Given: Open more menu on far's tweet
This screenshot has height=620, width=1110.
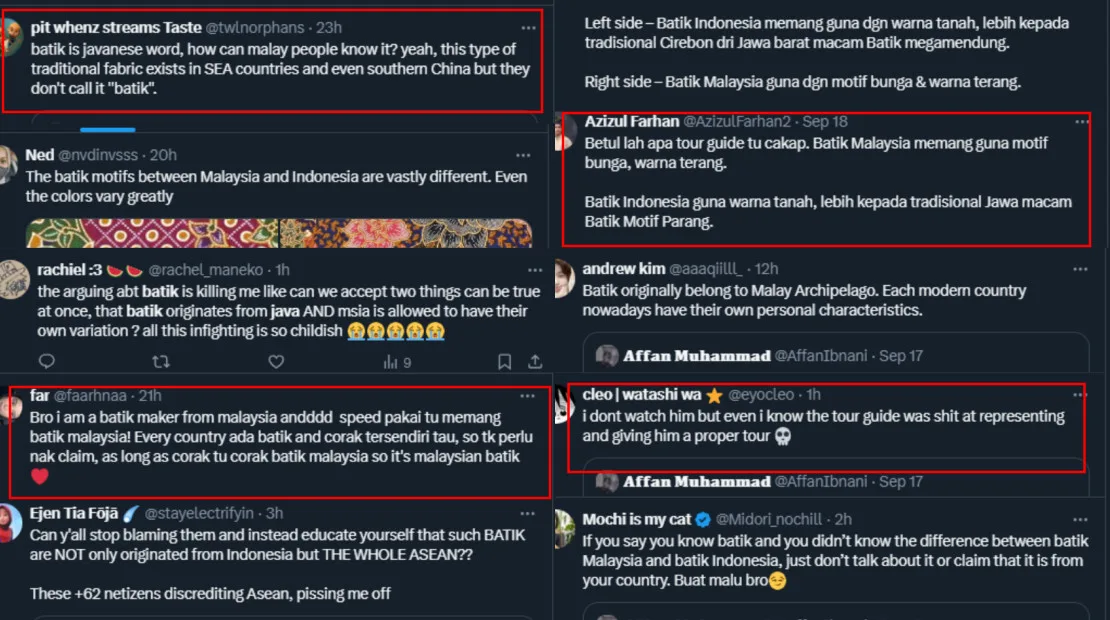Looking at the screenshot, I should [x=527, y=396].
